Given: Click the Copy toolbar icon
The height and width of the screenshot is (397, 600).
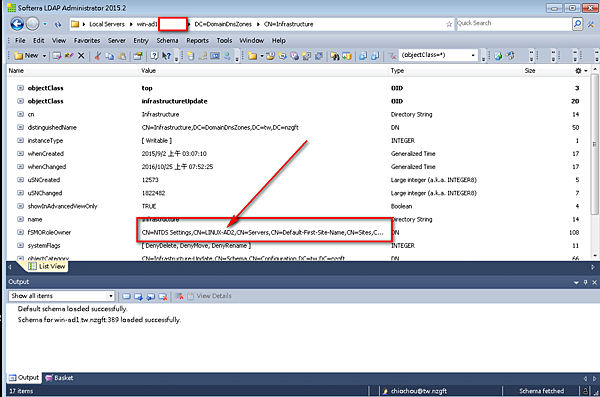Looking at the screenshot, I should 110,56.
